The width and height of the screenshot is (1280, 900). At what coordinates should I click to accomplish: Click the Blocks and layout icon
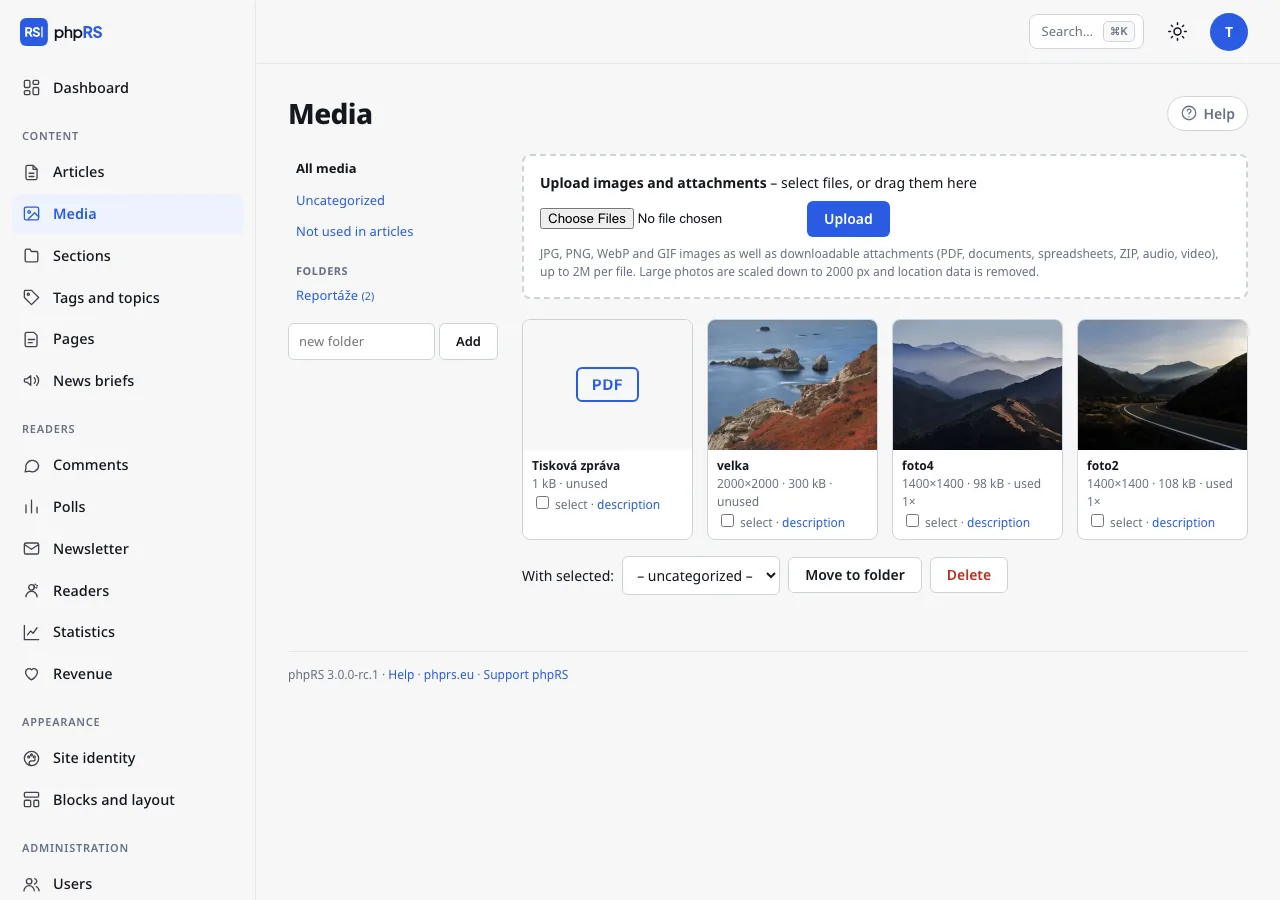pyautogui.click(x=32, y=800)
